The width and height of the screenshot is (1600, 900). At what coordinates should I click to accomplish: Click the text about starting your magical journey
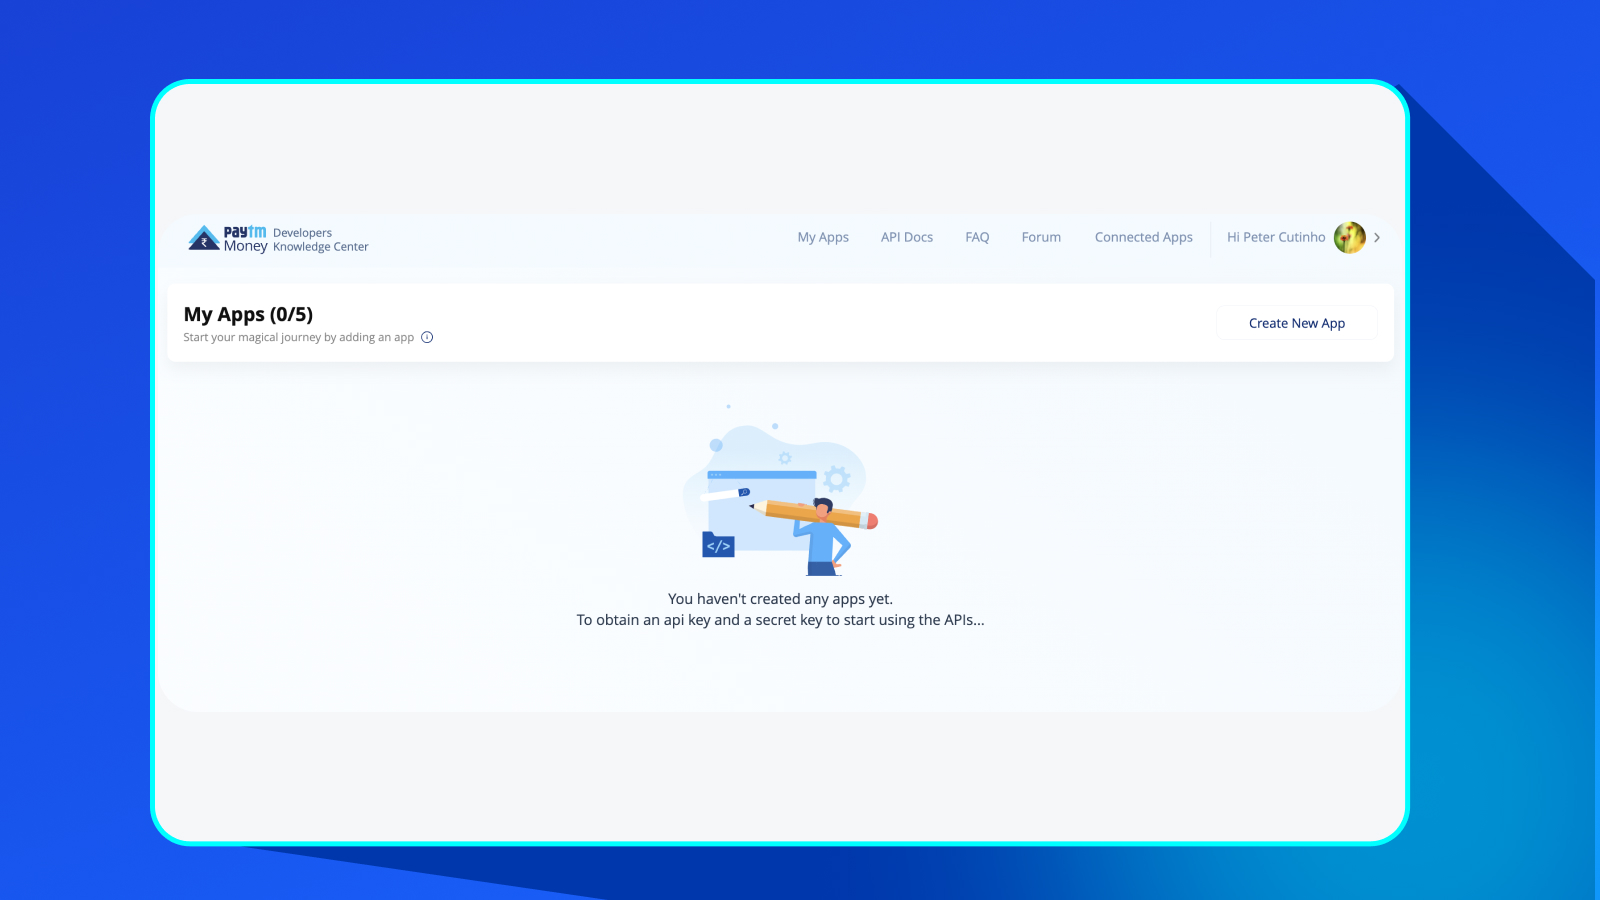point(298,337)
